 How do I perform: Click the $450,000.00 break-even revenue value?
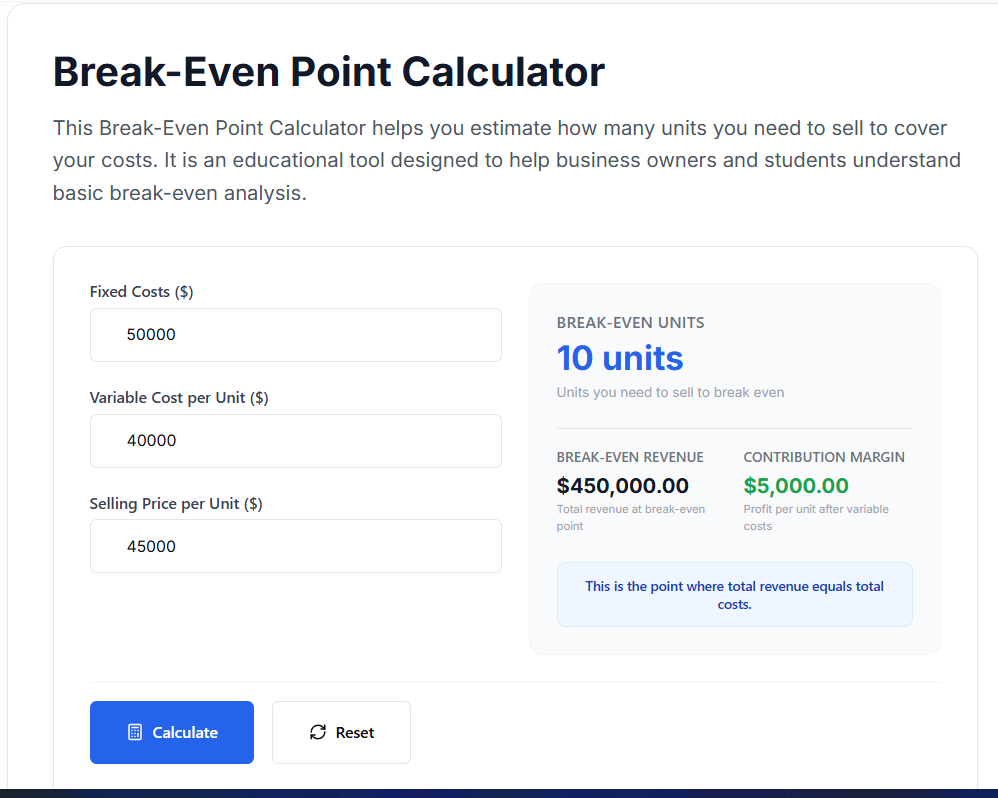pos(623,485)
